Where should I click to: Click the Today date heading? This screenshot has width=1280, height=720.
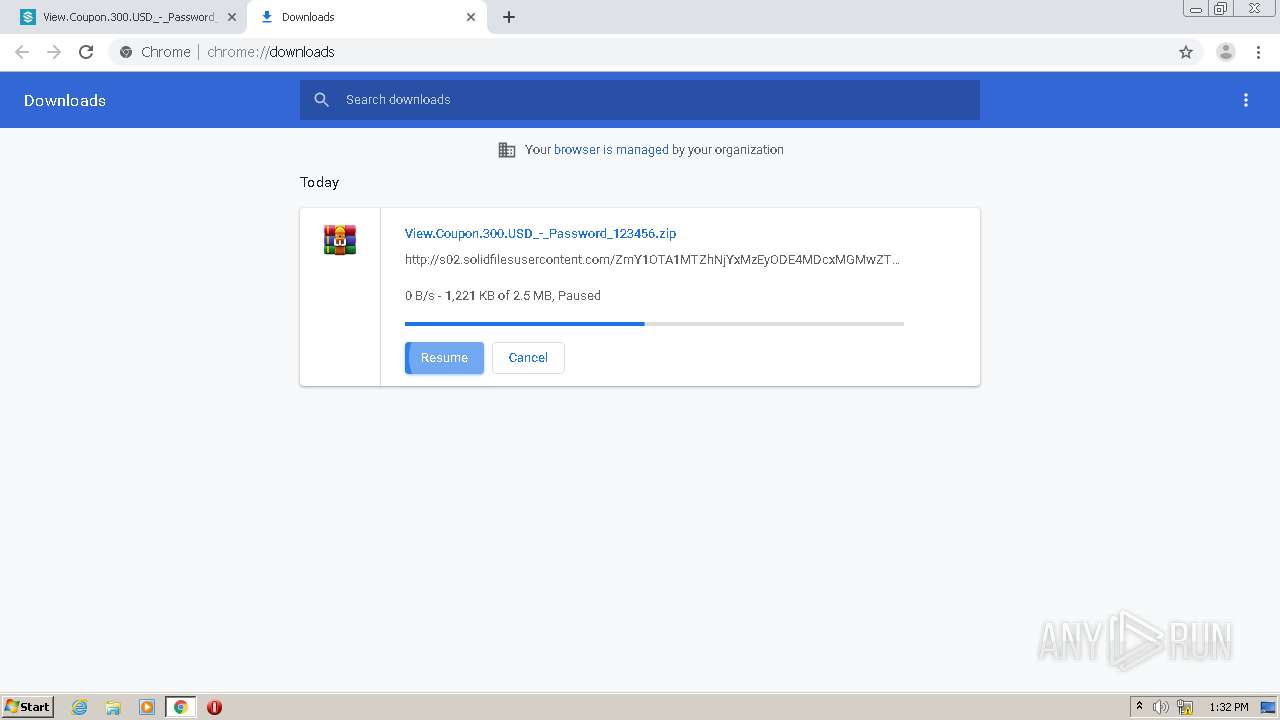coord(320,182)
